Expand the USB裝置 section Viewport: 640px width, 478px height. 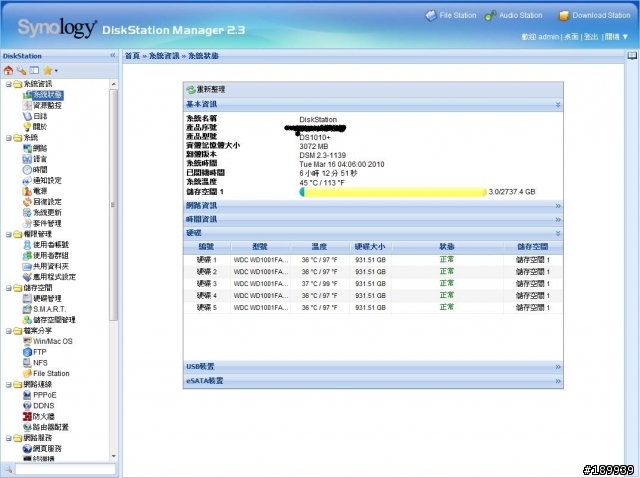tap(558, 367)
